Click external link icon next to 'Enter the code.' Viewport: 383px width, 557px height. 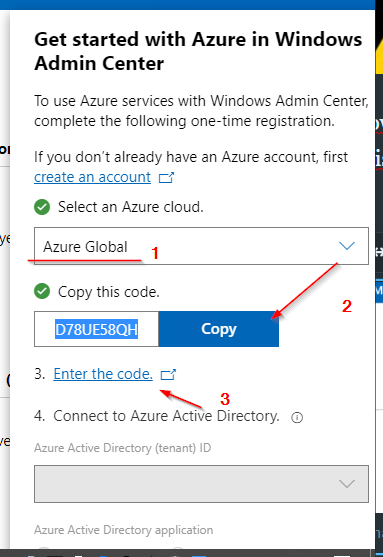click(168, 374)
